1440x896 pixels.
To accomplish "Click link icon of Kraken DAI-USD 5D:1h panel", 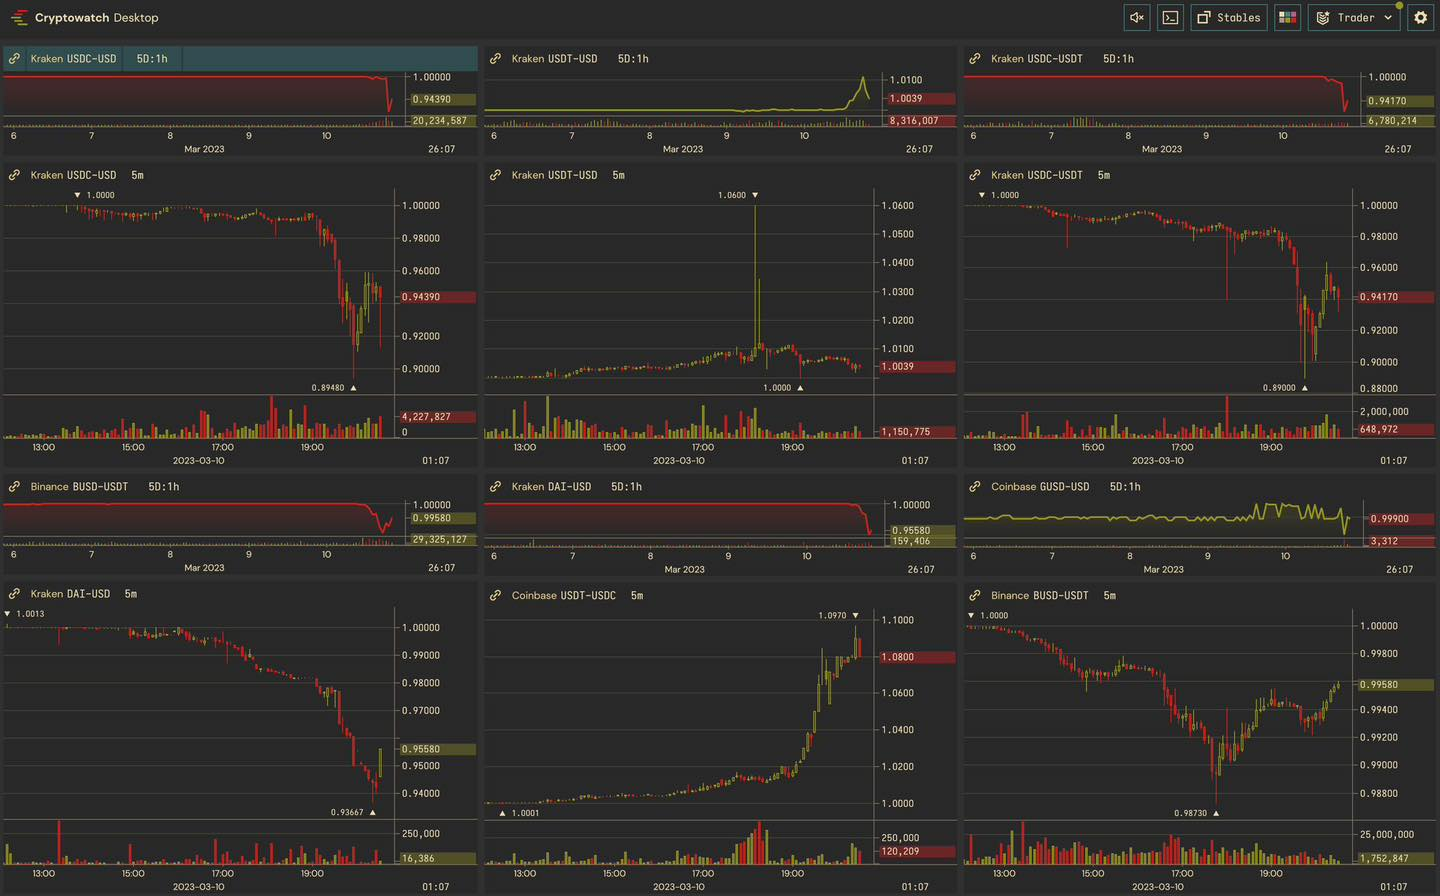I will tap(495, 487).
